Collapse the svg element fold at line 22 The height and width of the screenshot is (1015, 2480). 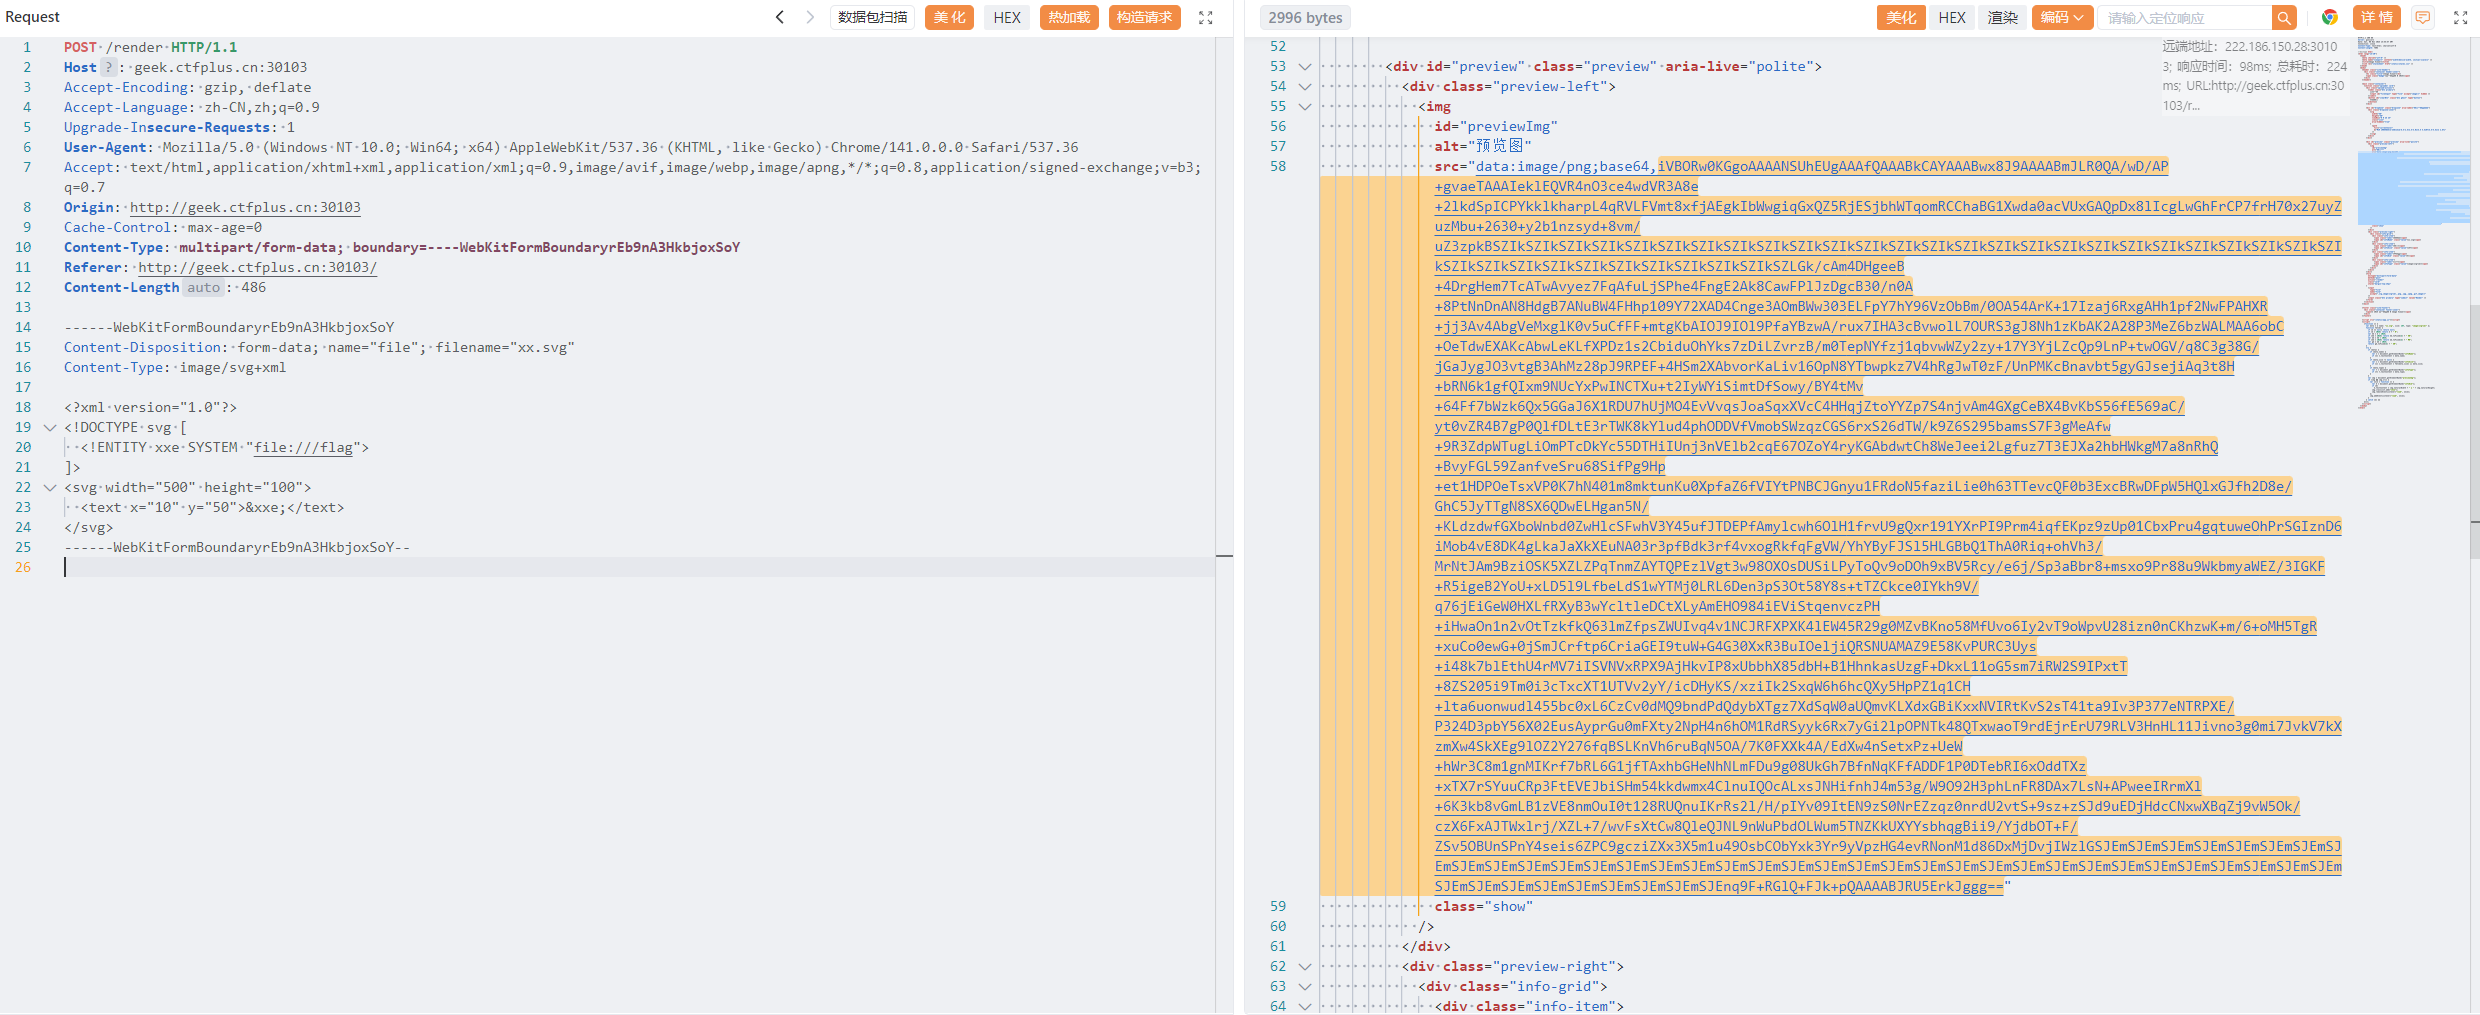tap(50, 488)
